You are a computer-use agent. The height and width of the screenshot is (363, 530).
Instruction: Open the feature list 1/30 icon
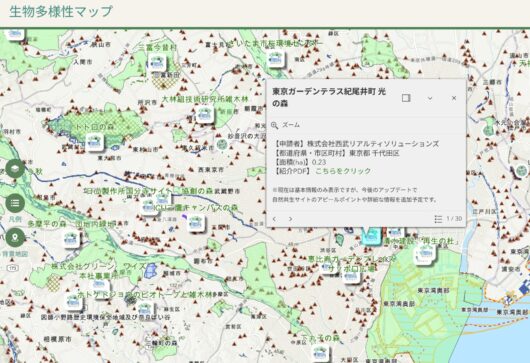click(438, 219)
